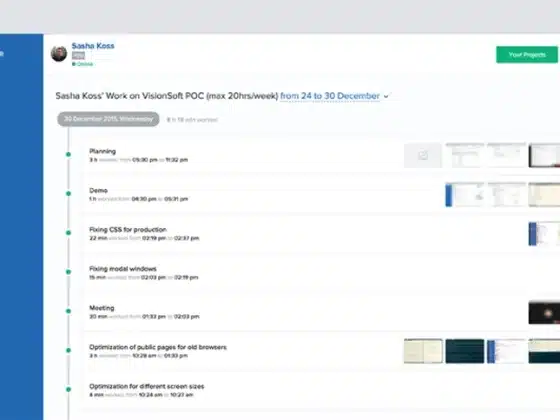The image size is (560, 420).
Task: Click Meeting time range 01:33 pm to 02:03 pm
Action: coord(171,316)
